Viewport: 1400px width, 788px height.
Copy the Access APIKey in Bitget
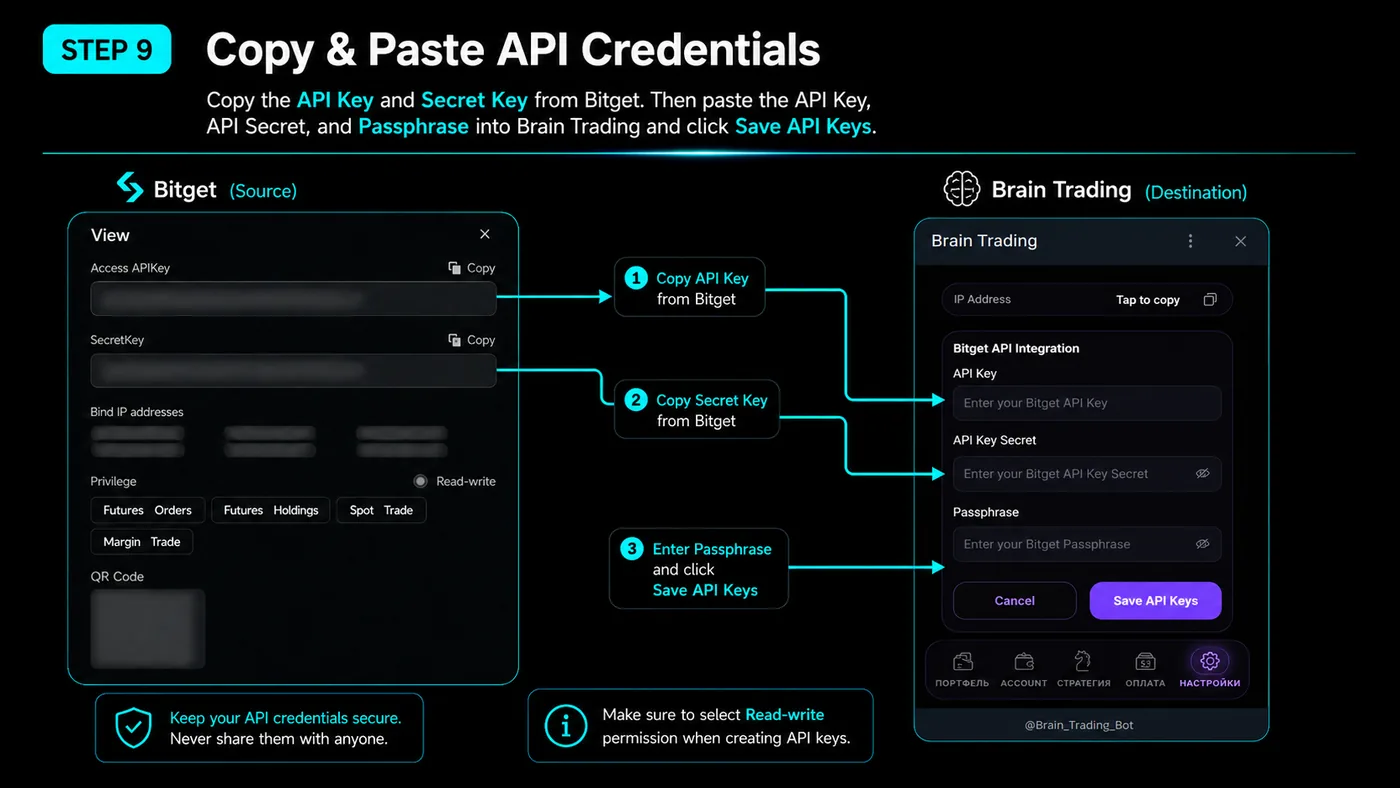pos(472,268)
